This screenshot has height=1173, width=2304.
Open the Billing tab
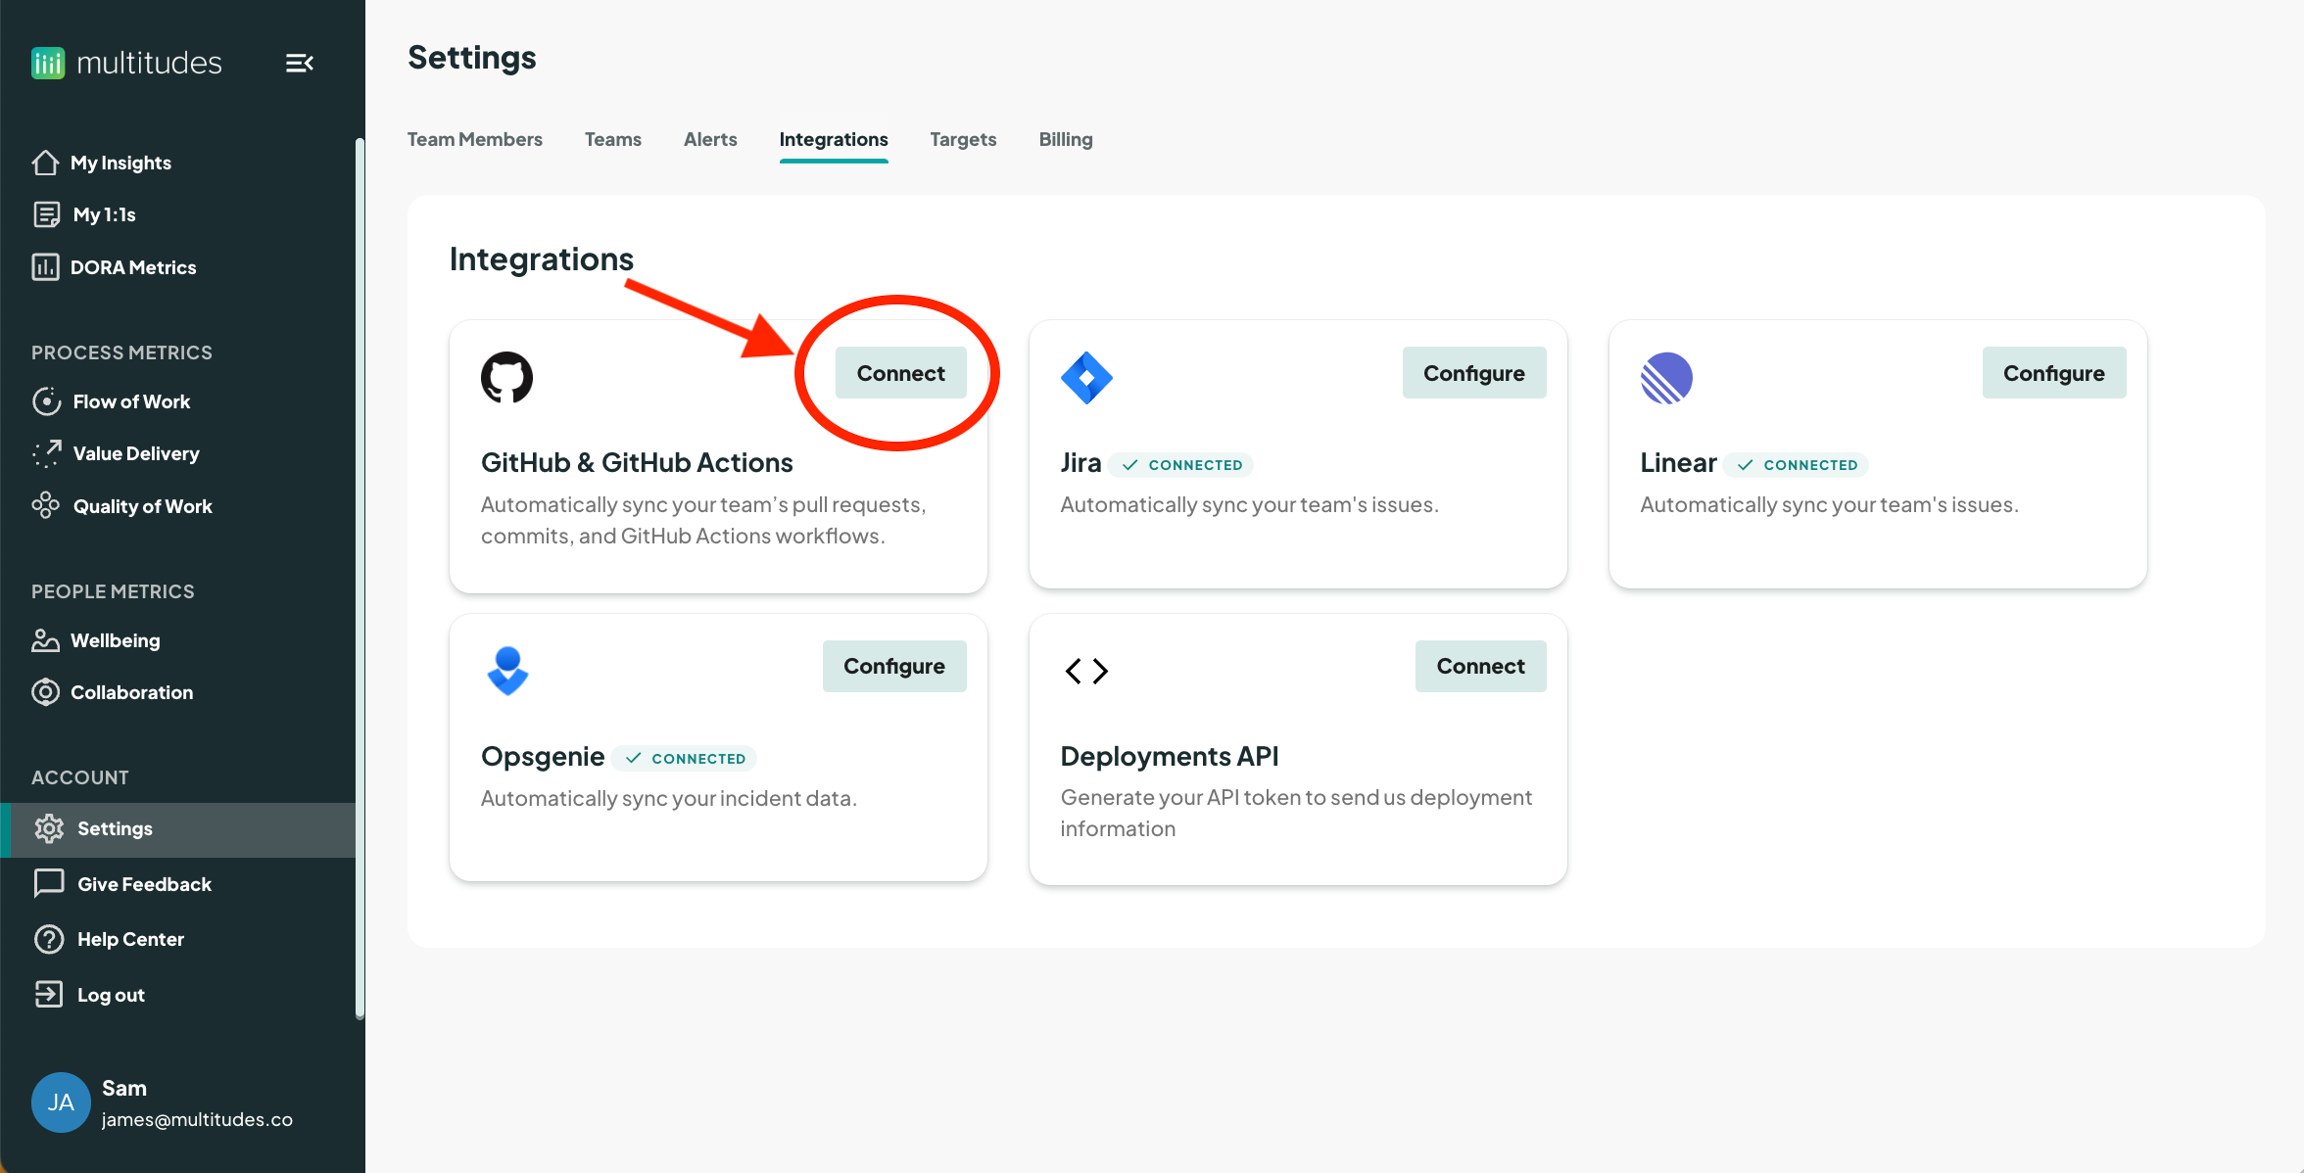tap(1065, 139)
